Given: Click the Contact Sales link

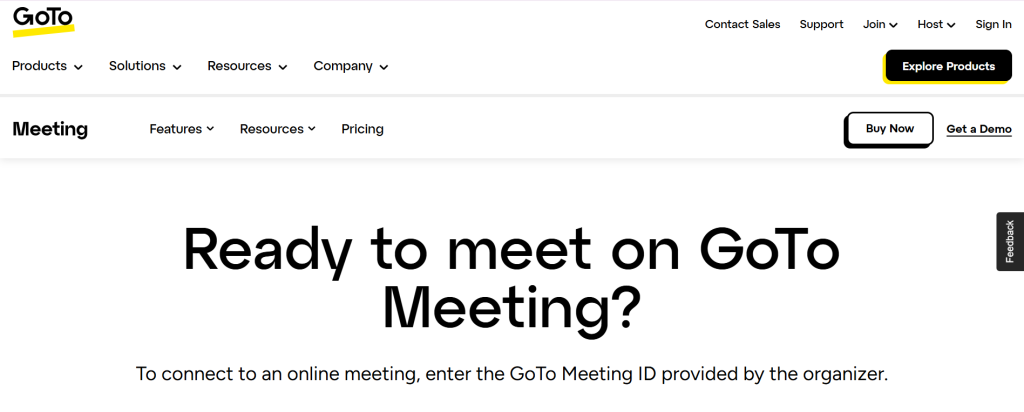Looking at the screenshot, I should tap(742, 24).
